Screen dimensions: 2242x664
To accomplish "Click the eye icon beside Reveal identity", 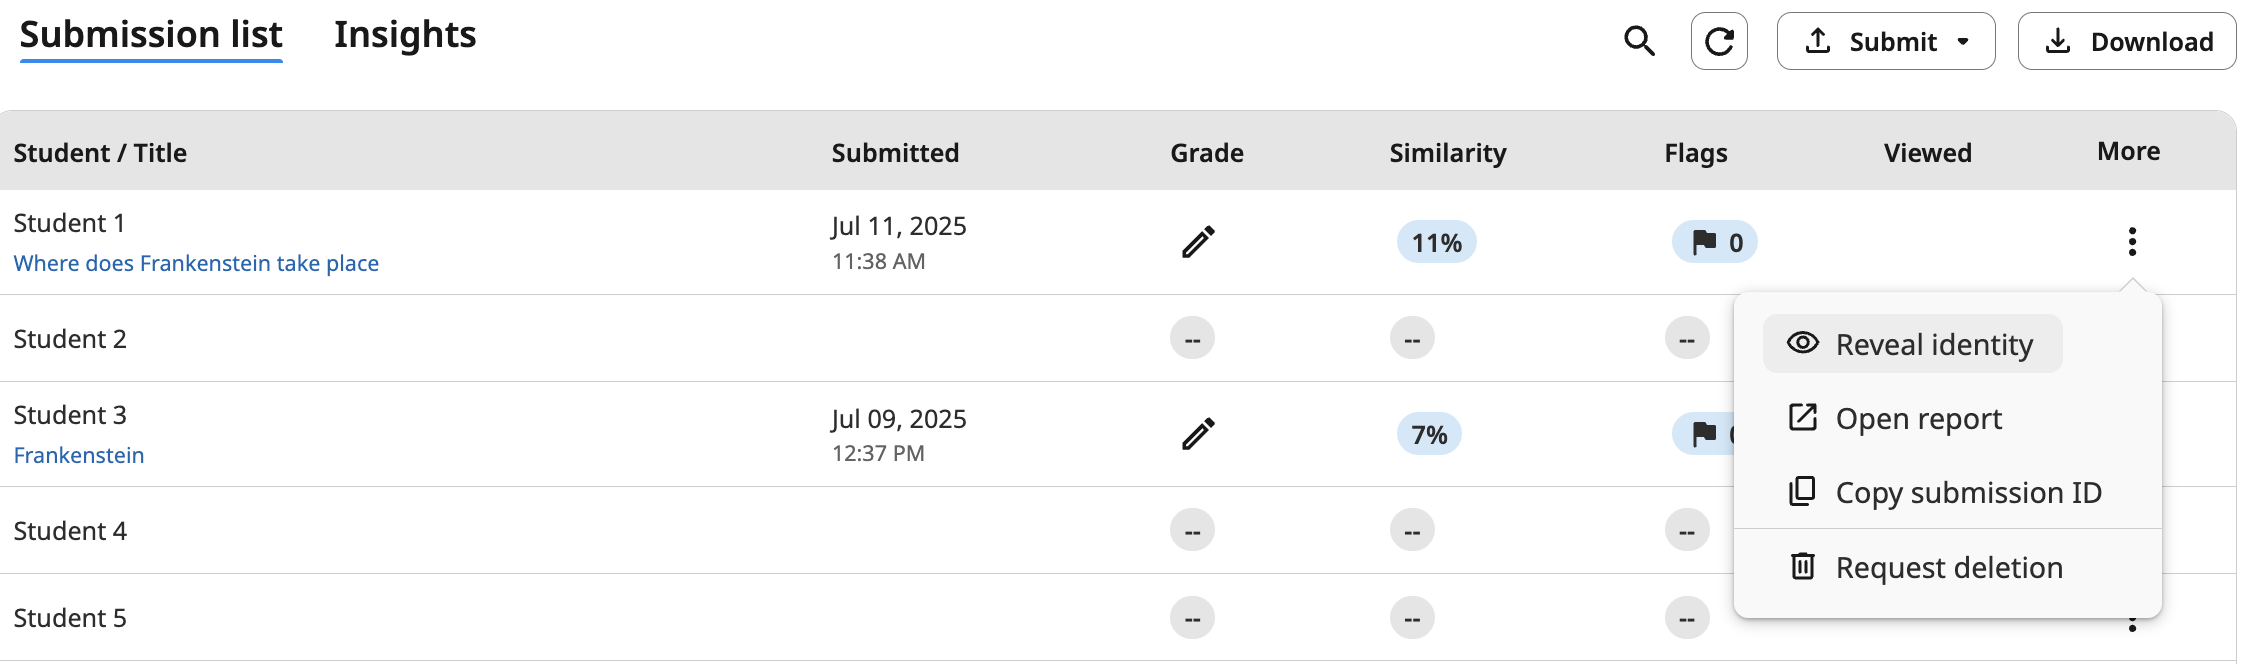I will [x=1801, y=343].
